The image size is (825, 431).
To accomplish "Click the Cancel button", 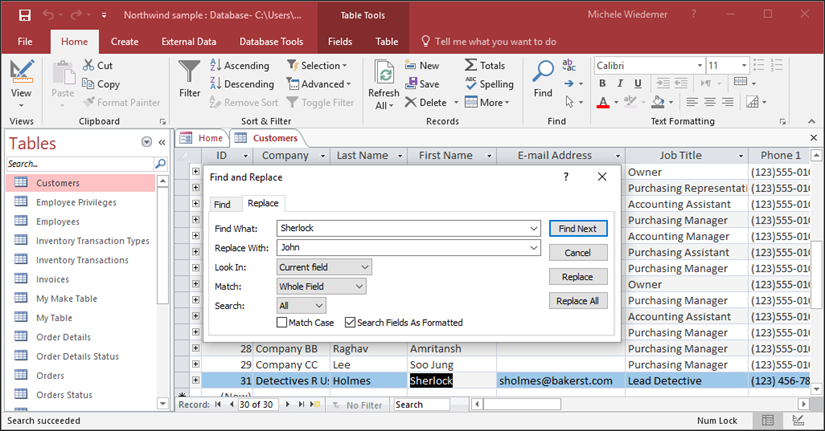I will [x=578, y=253].
